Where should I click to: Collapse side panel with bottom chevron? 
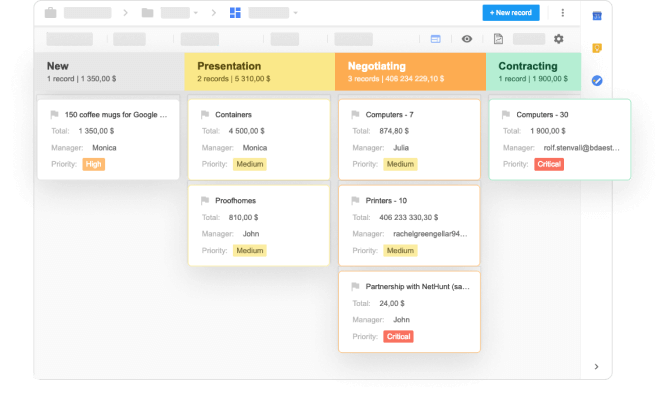(x=596, y=367)
